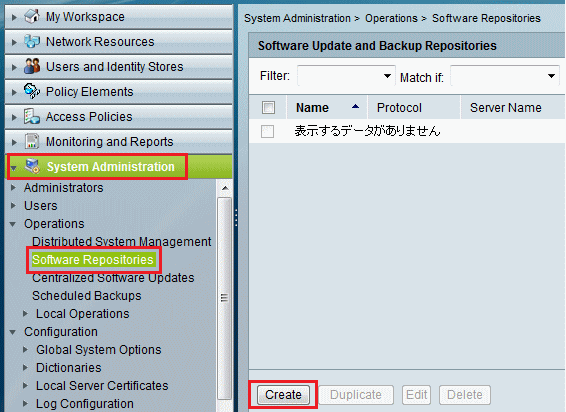This screenshot has width=566, height=412.
Task: Expand the Local Operations tree node
Action: point(25,313)
